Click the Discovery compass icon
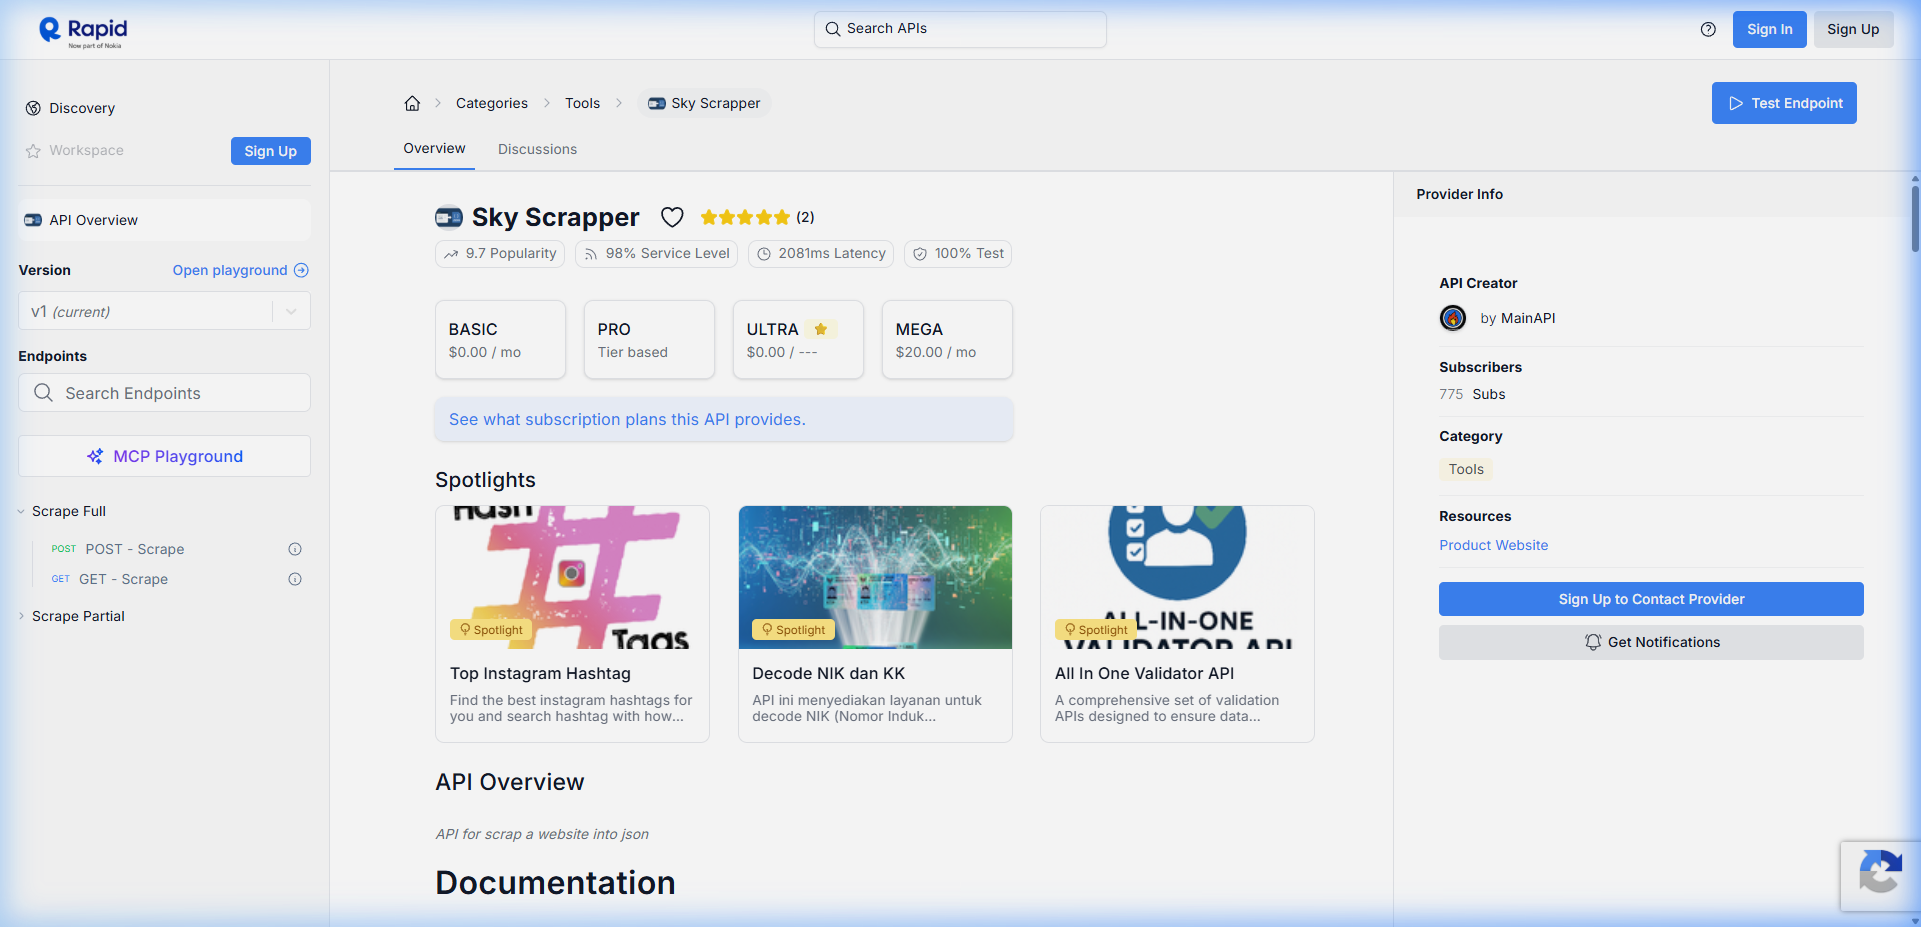Screen dimensions: 1921x927 33,108
